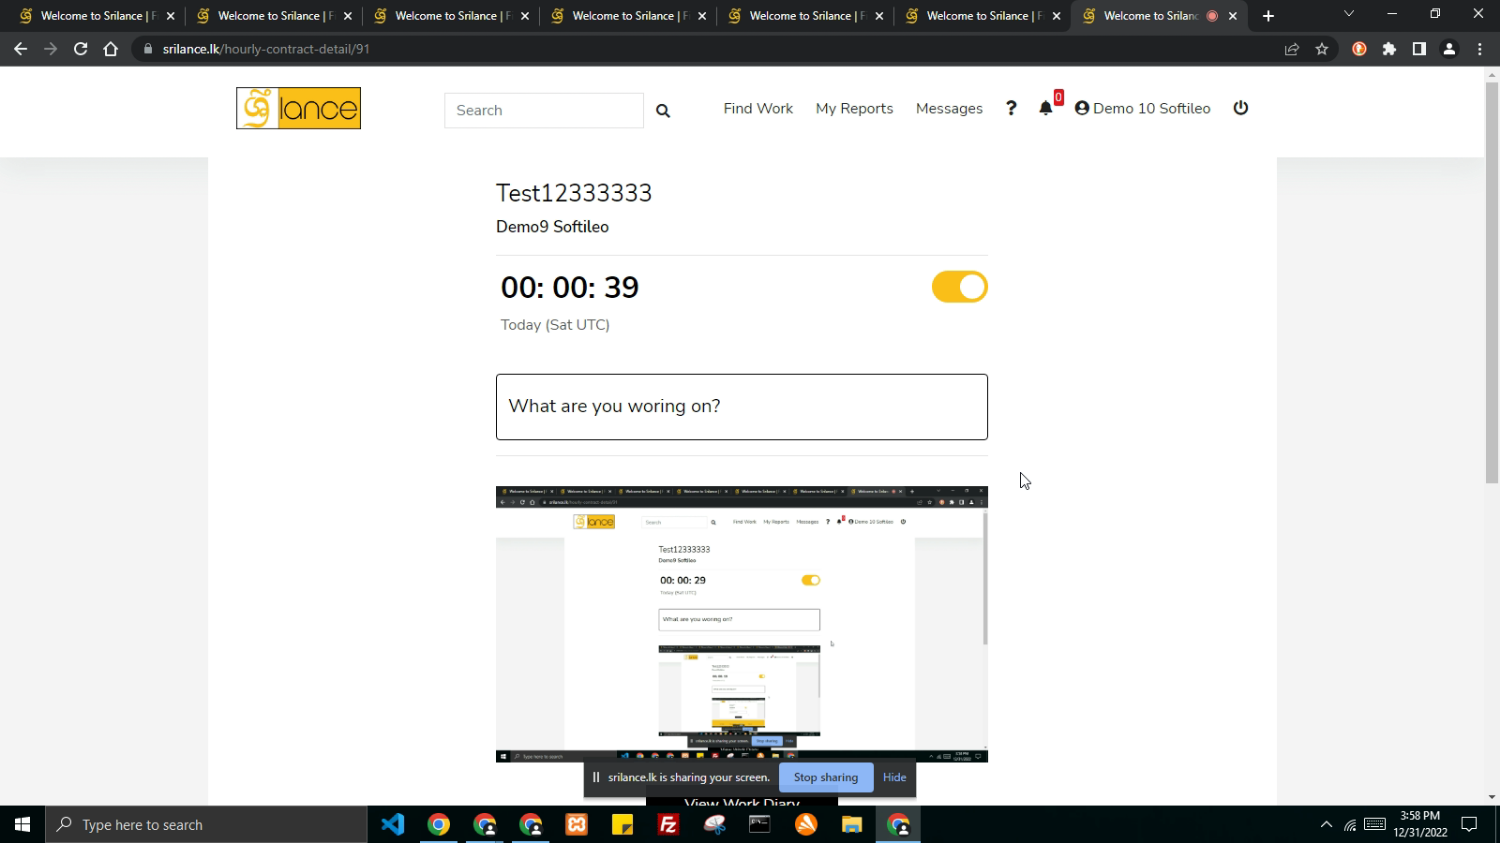Click the 'What are you woring on?' field
Image resolution: width=1500 pixels, height=843 pixels.
pyautogui.click(x=741, y=406)
